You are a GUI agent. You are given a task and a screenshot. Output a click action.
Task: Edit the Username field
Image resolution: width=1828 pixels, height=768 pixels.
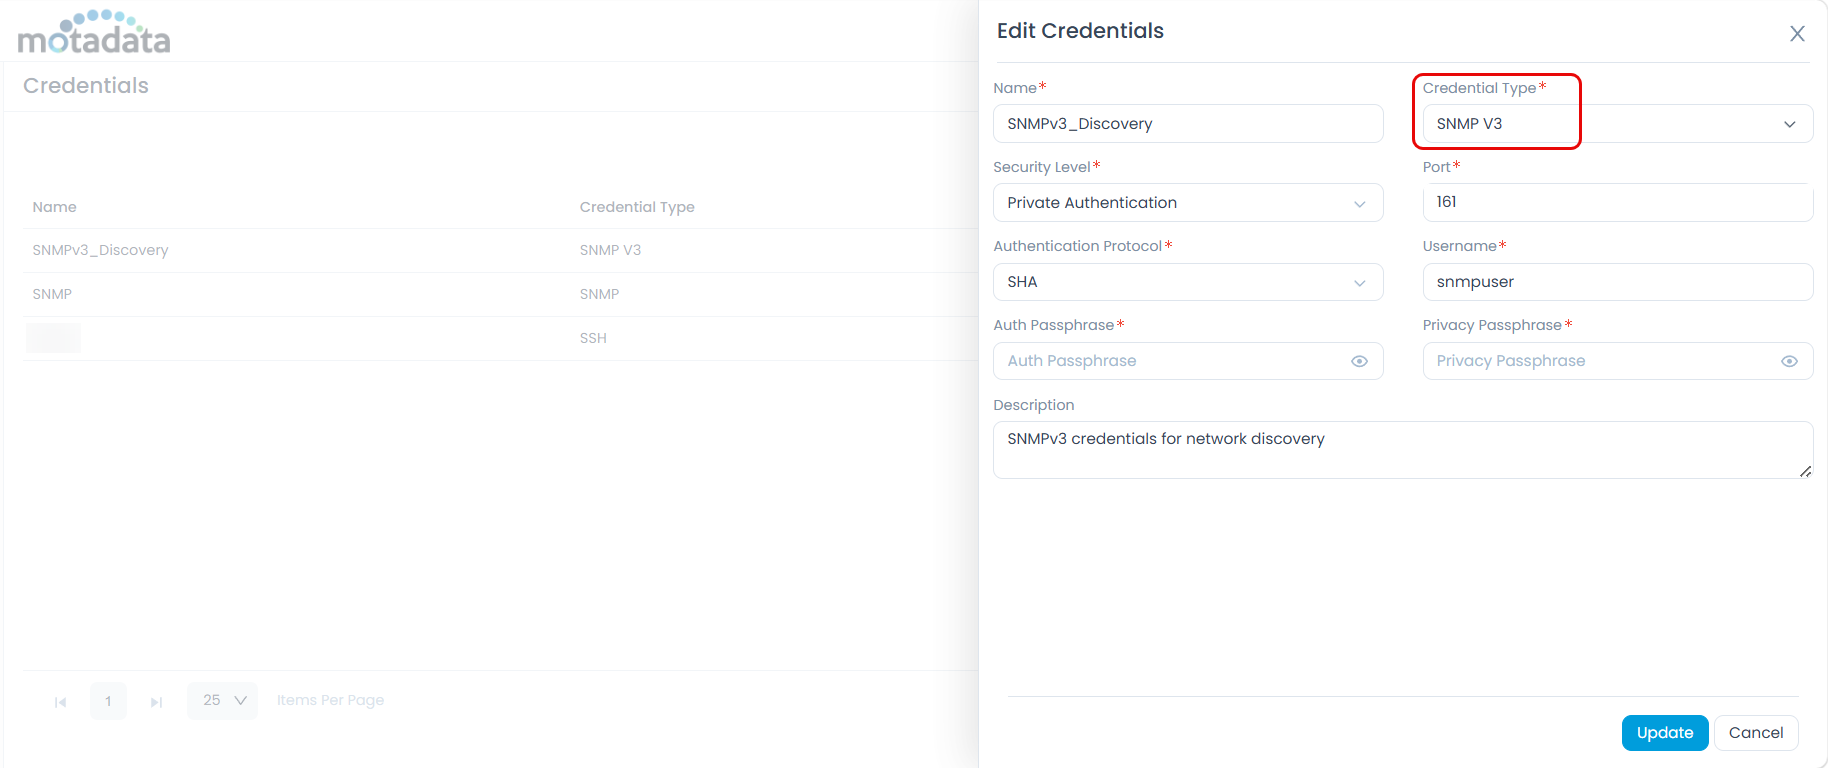[x=1616, y=282]
